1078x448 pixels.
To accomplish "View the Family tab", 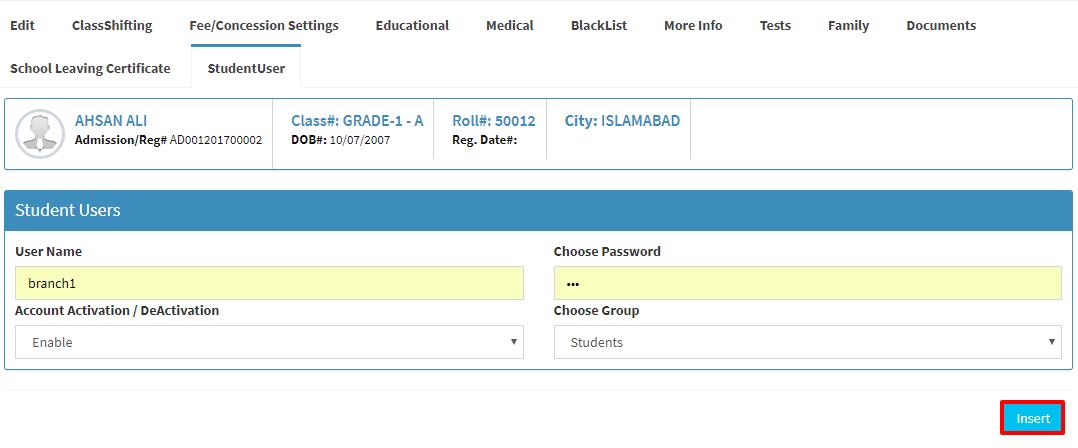I will pos(848,25).
